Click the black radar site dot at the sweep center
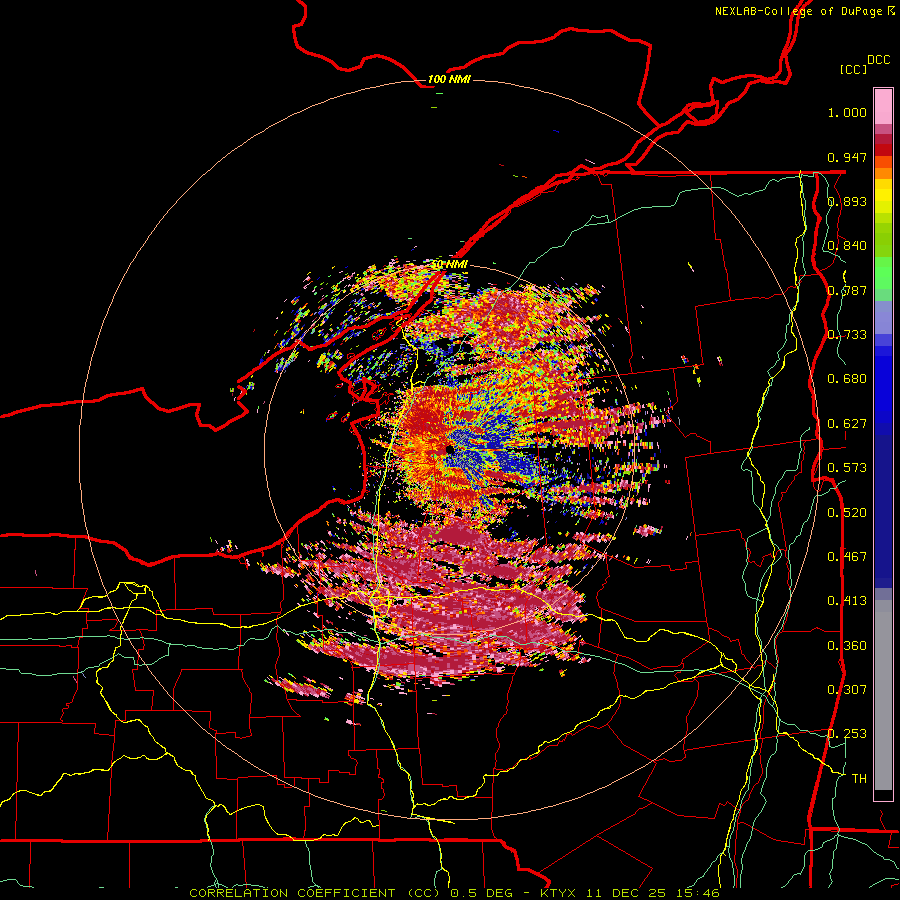The height and width of the screenshot is (900, 900). point(448,449)
